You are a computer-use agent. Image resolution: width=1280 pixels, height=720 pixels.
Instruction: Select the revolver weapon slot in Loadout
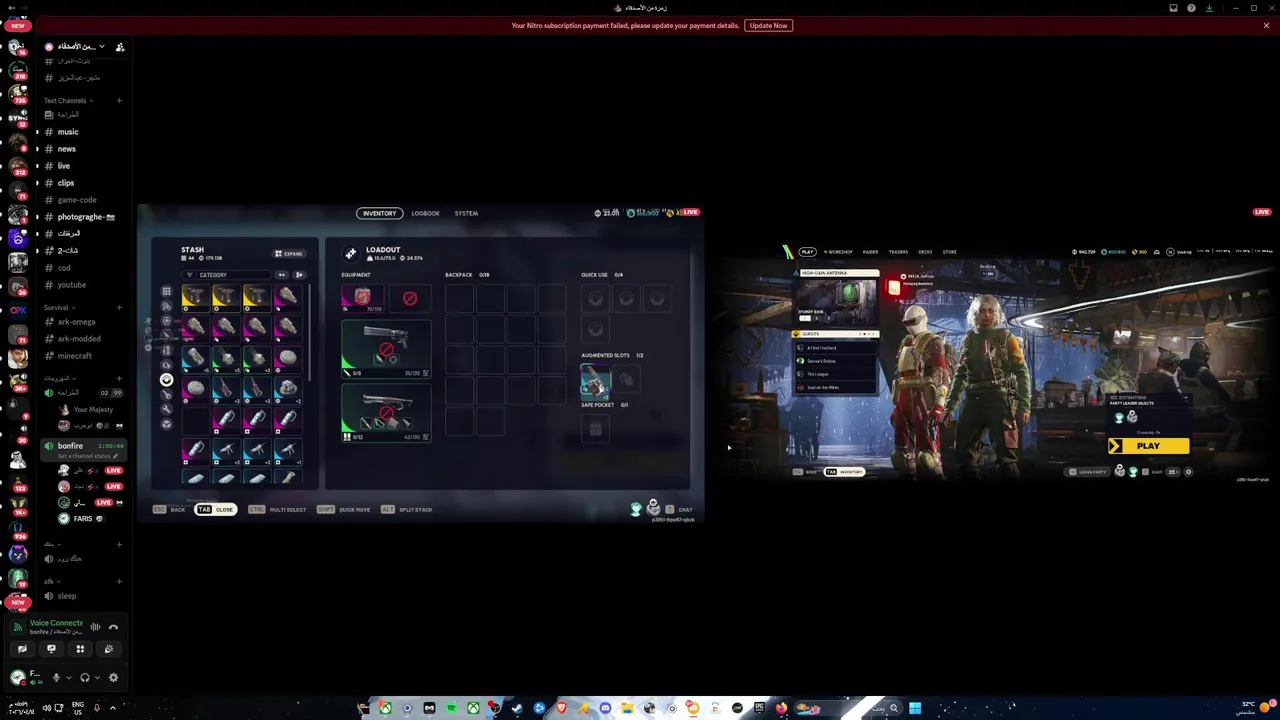click(386, 349)
